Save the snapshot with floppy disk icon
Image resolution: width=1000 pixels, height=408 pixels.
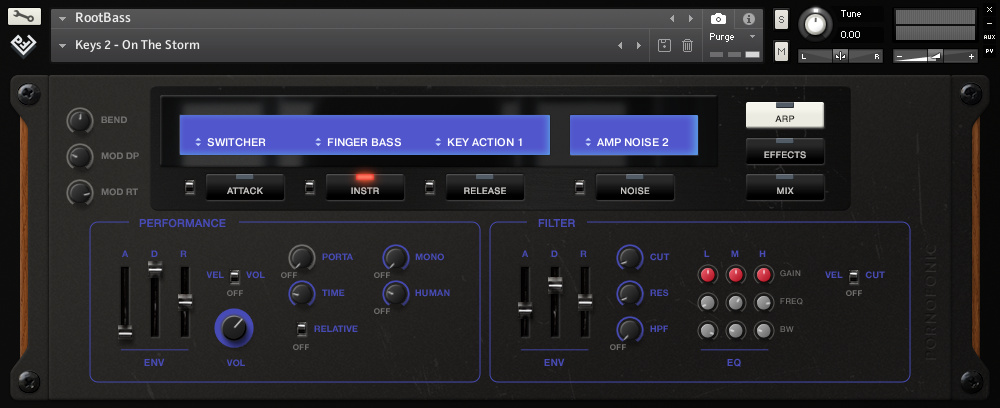coord(664,45)
